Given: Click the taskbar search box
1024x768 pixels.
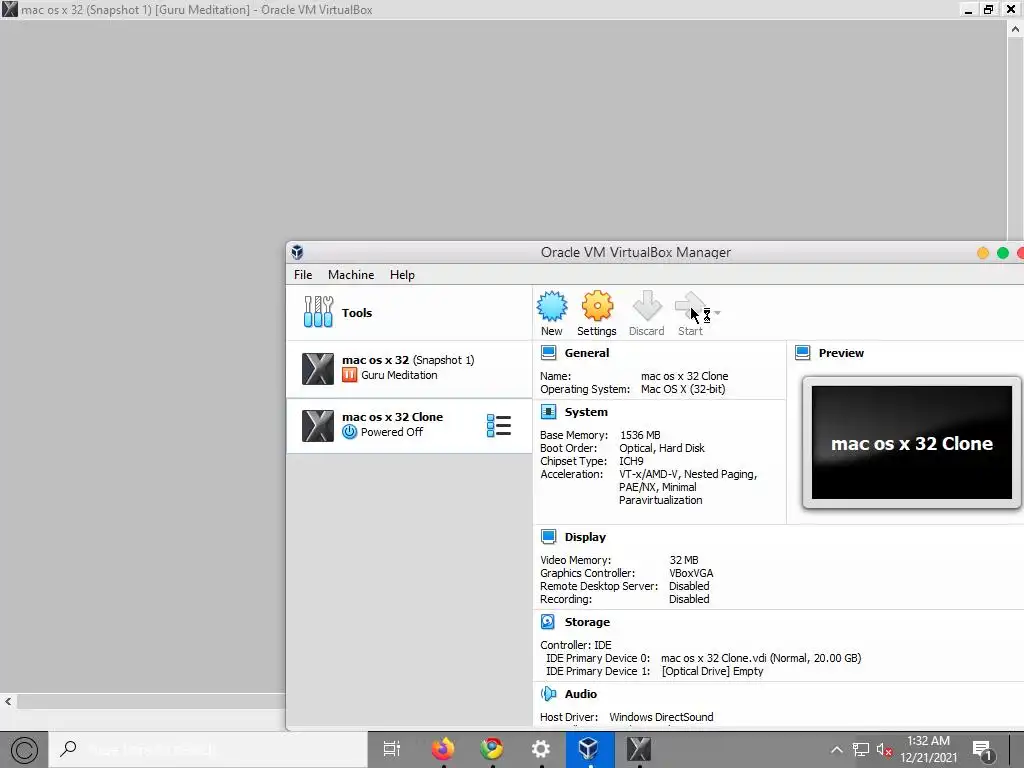Looking at the screenshot, I should click(208, 750).
